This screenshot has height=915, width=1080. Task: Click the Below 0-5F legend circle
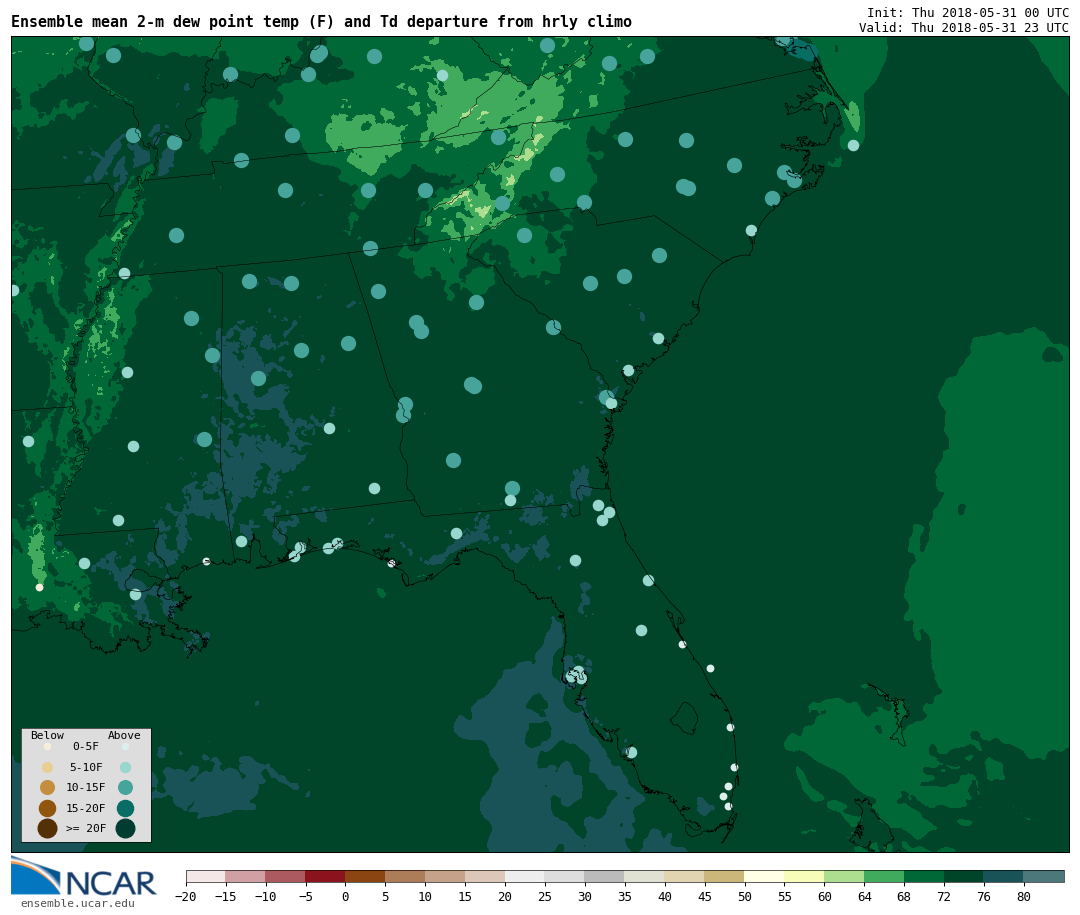coord(48,746)
